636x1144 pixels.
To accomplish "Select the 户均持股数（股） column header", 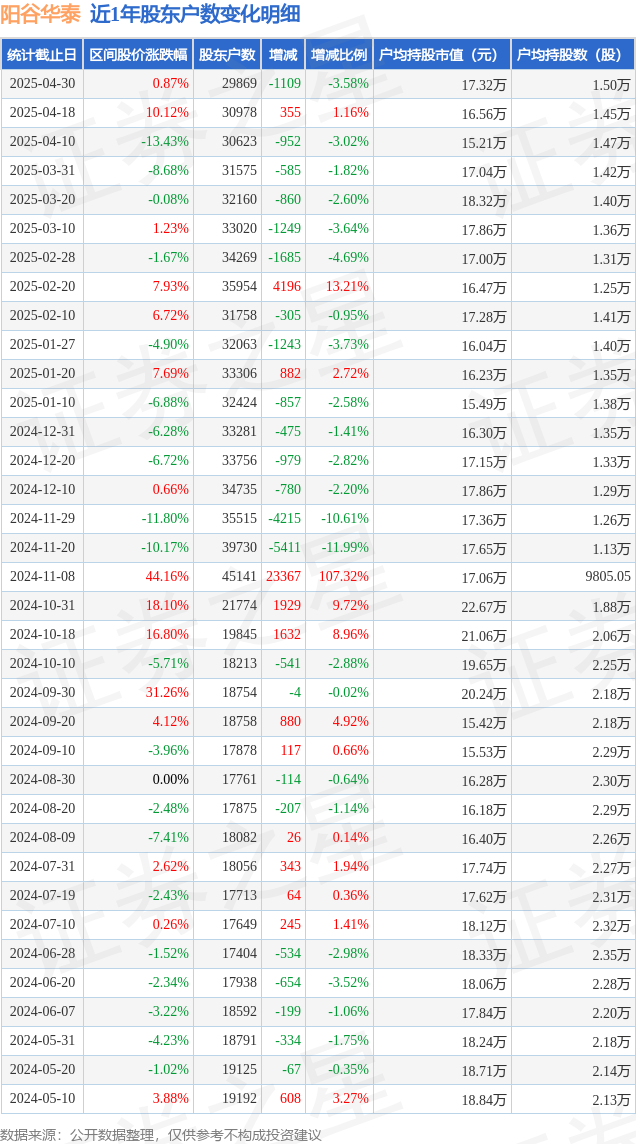I will 573,55.
